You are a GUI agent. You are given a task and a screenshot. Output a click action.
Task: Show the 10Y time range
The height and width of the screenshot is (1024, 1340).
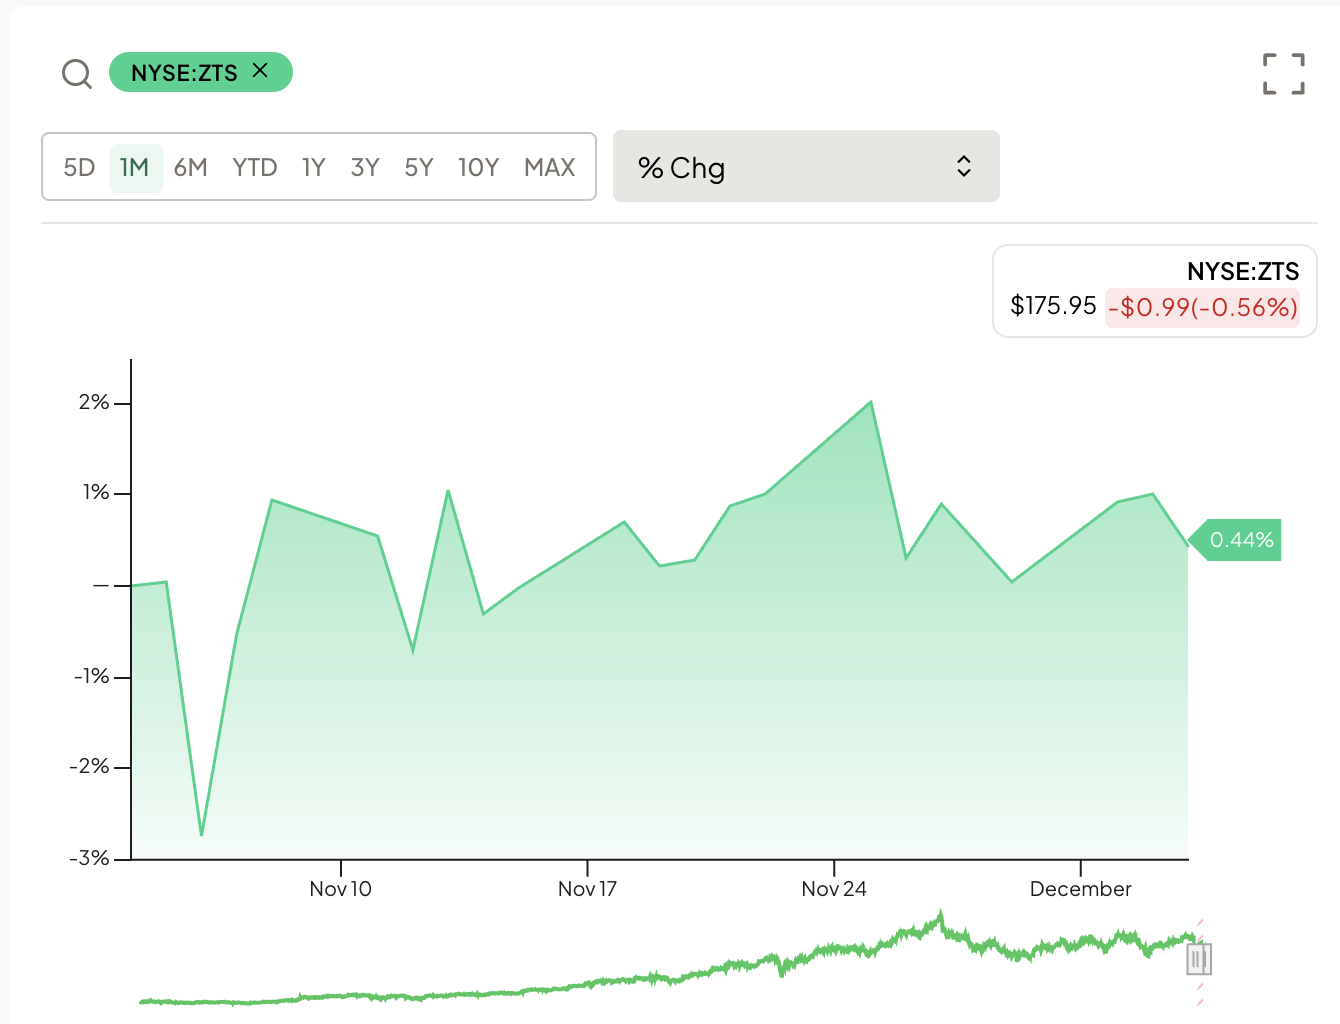click(x=478, y=167)
